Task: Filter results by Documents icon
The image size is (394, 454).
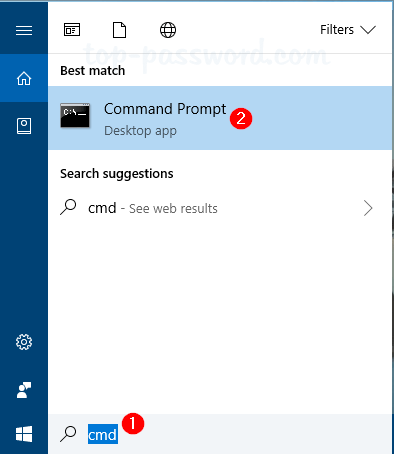Action: tap(119, 30)
